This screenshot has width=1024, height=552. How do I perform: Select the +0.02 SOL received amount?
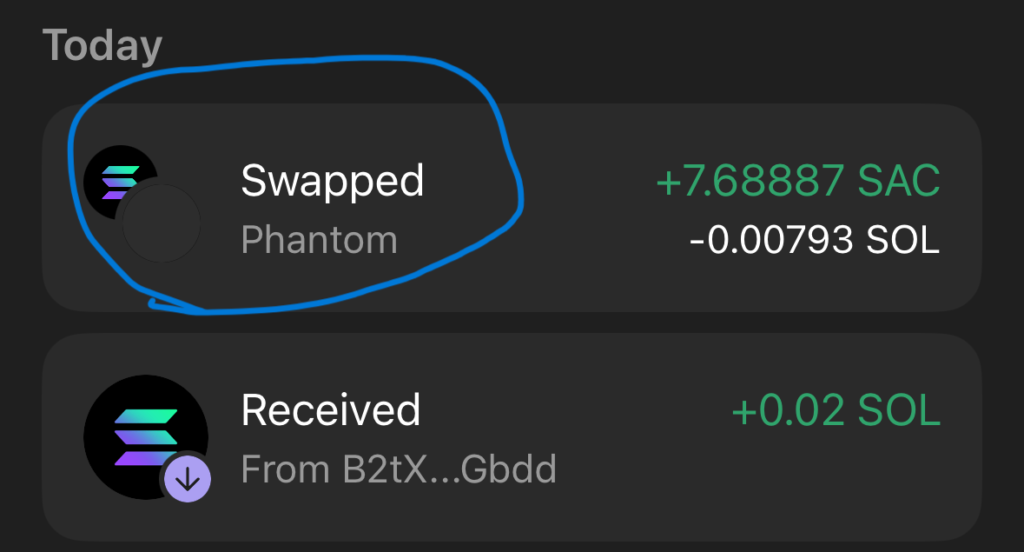click(835, 411)
